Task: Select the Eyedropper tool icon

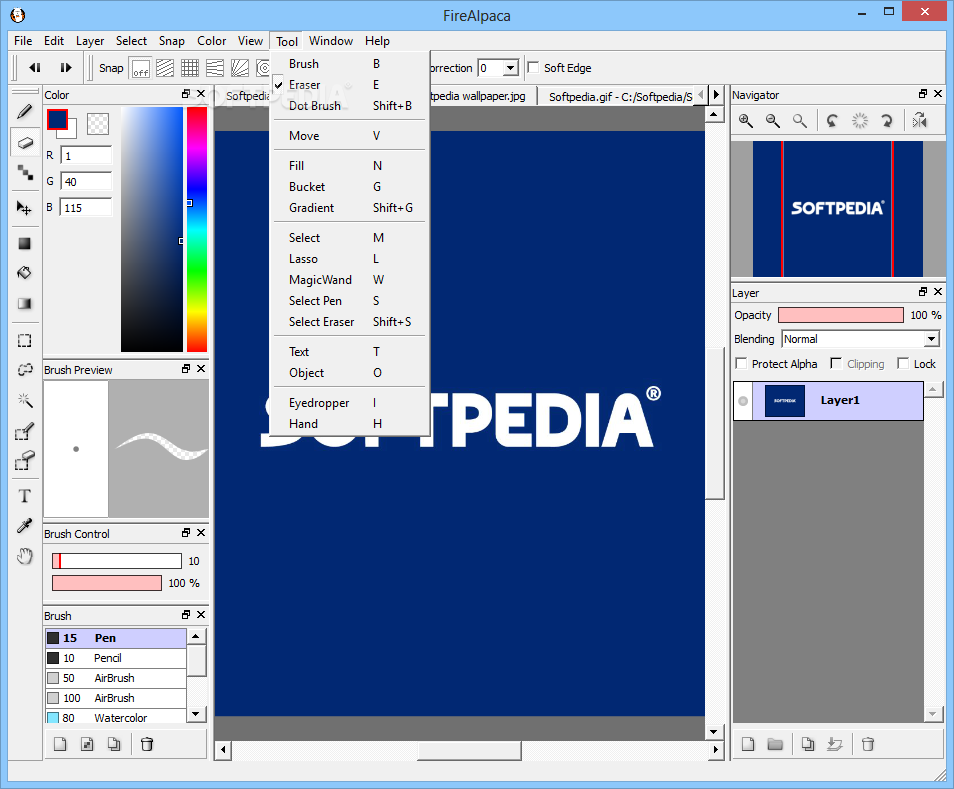Action: 24,526
